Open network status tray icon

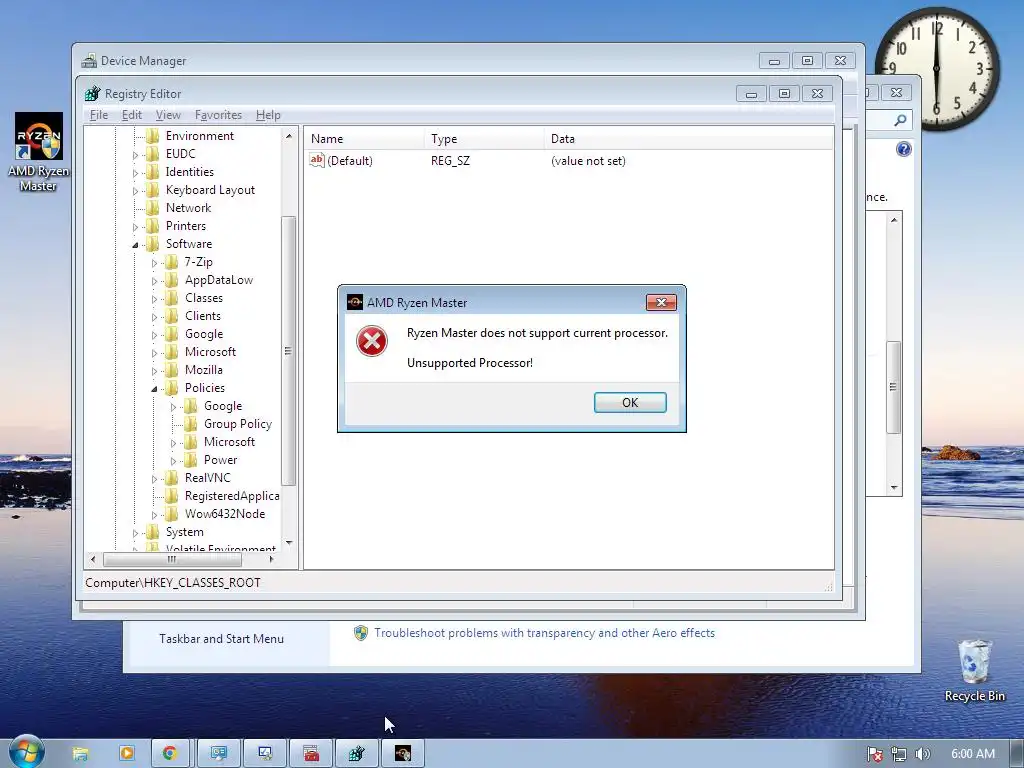pos(899,754)
